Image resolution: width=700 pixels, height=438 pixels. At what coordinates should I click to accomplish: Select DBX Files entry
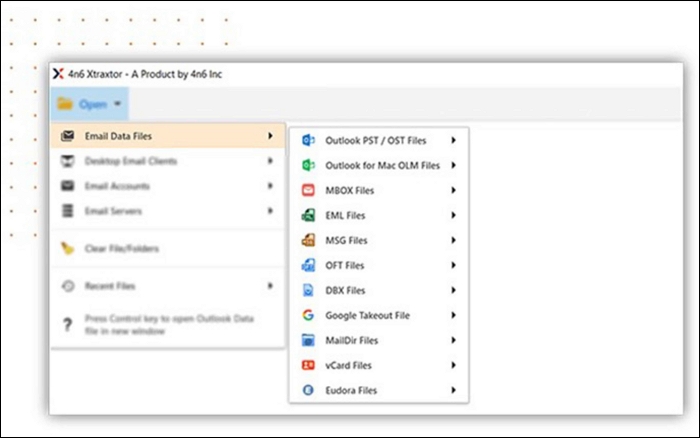click(x=379, y=291)
